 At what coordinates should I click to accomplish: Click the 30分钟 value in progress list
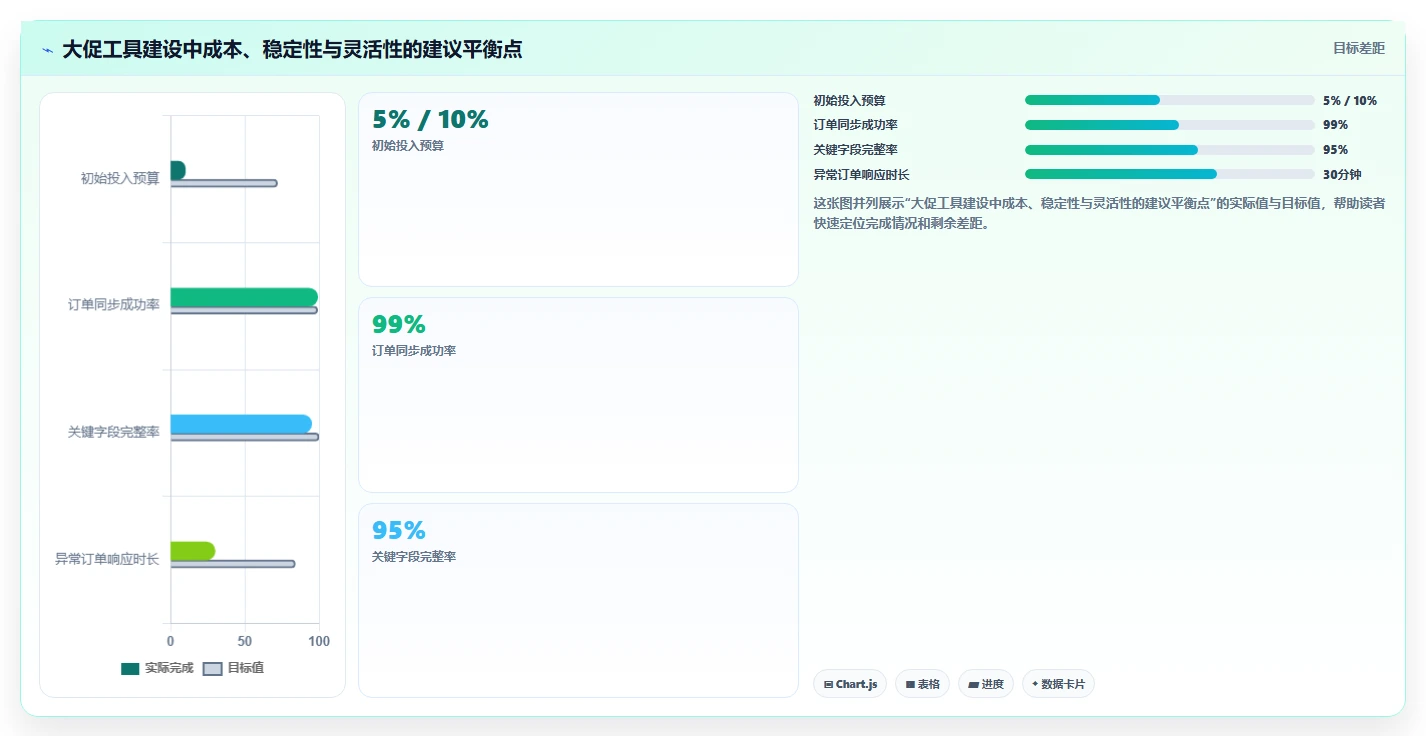click(x=1342, y=174)
